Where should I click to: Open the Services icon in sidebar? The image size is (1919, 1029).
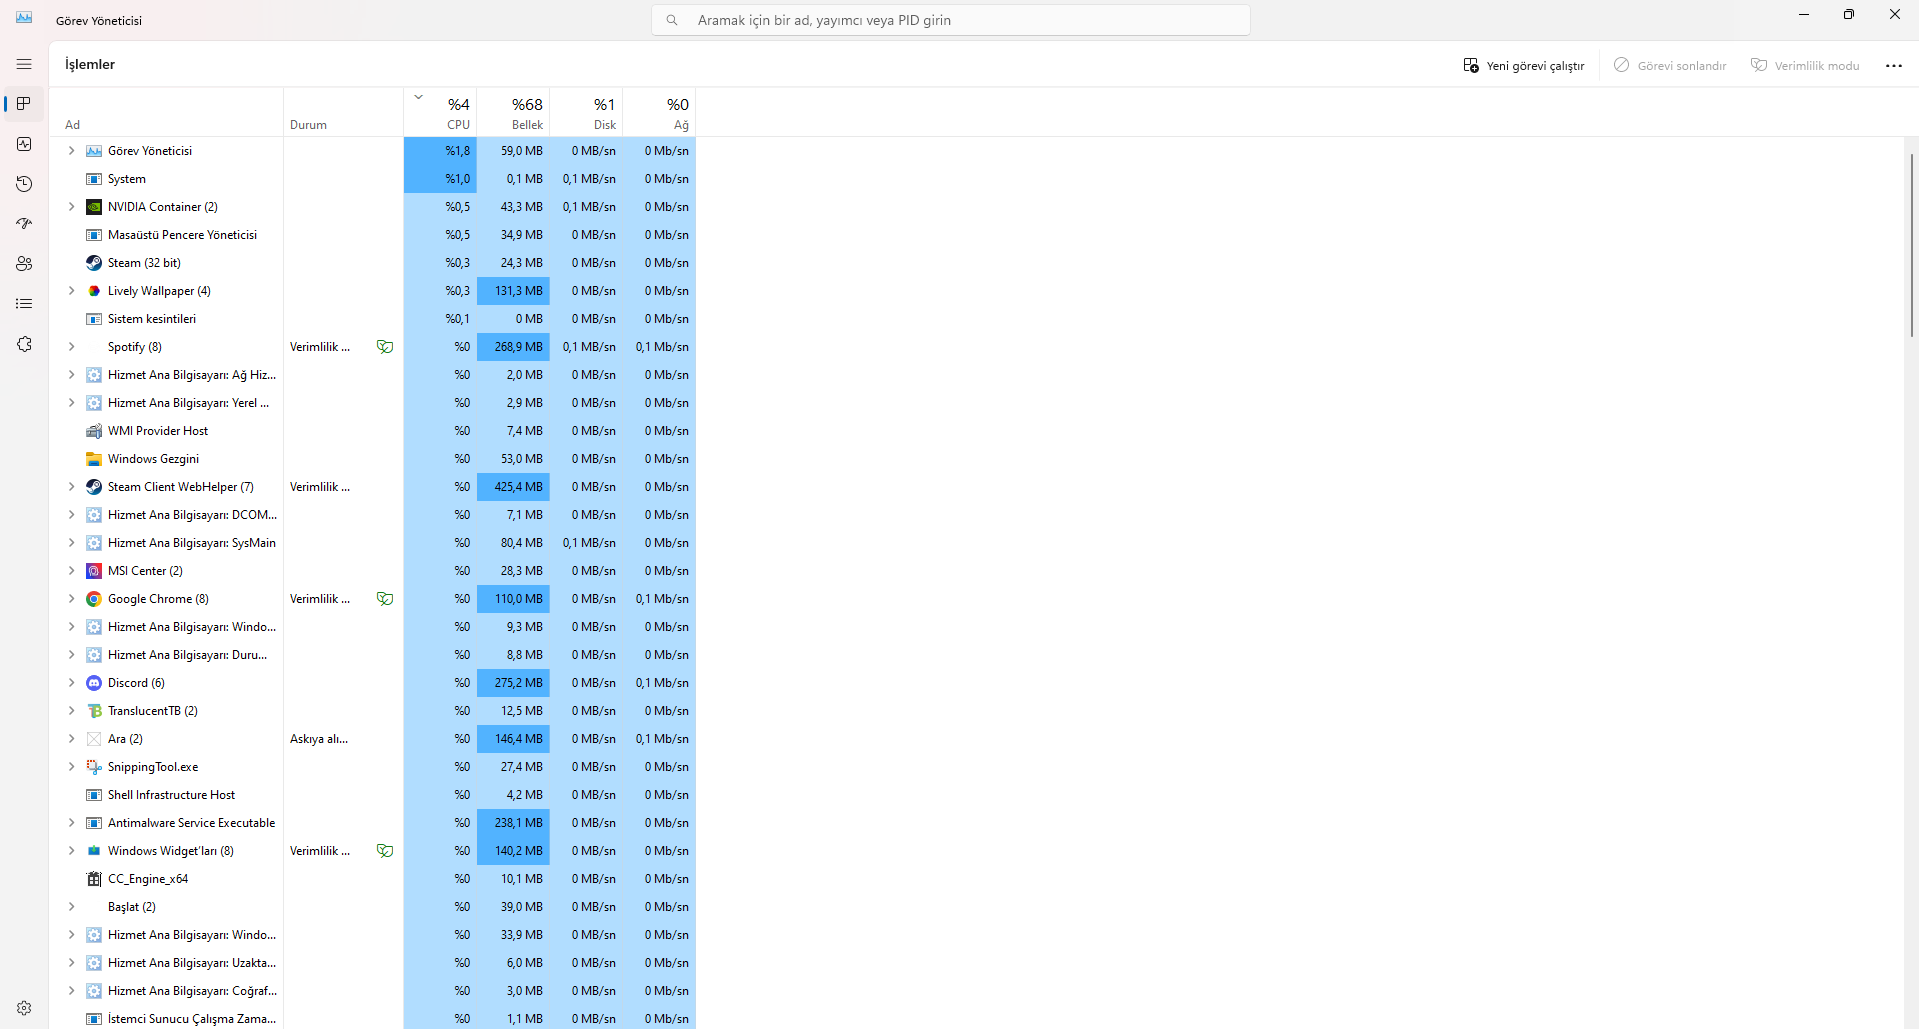pyautogui.click(x=24, y=344)
